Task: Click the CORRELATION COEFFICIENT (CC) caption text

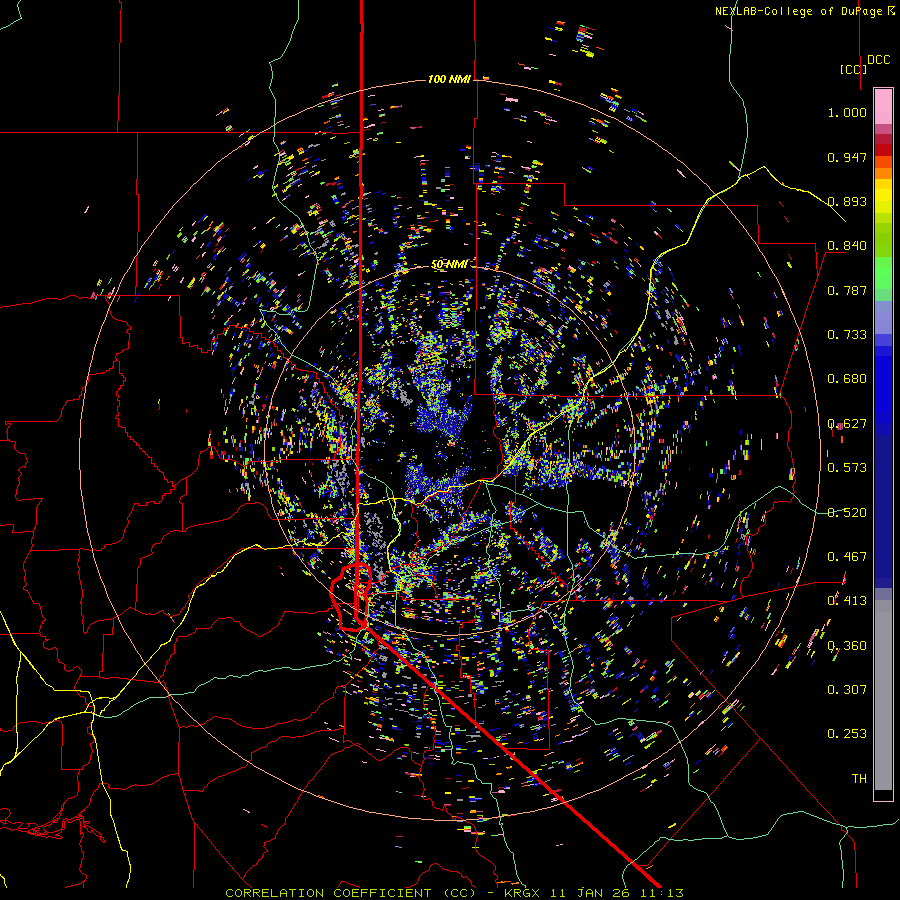Action: pos(350,893)
